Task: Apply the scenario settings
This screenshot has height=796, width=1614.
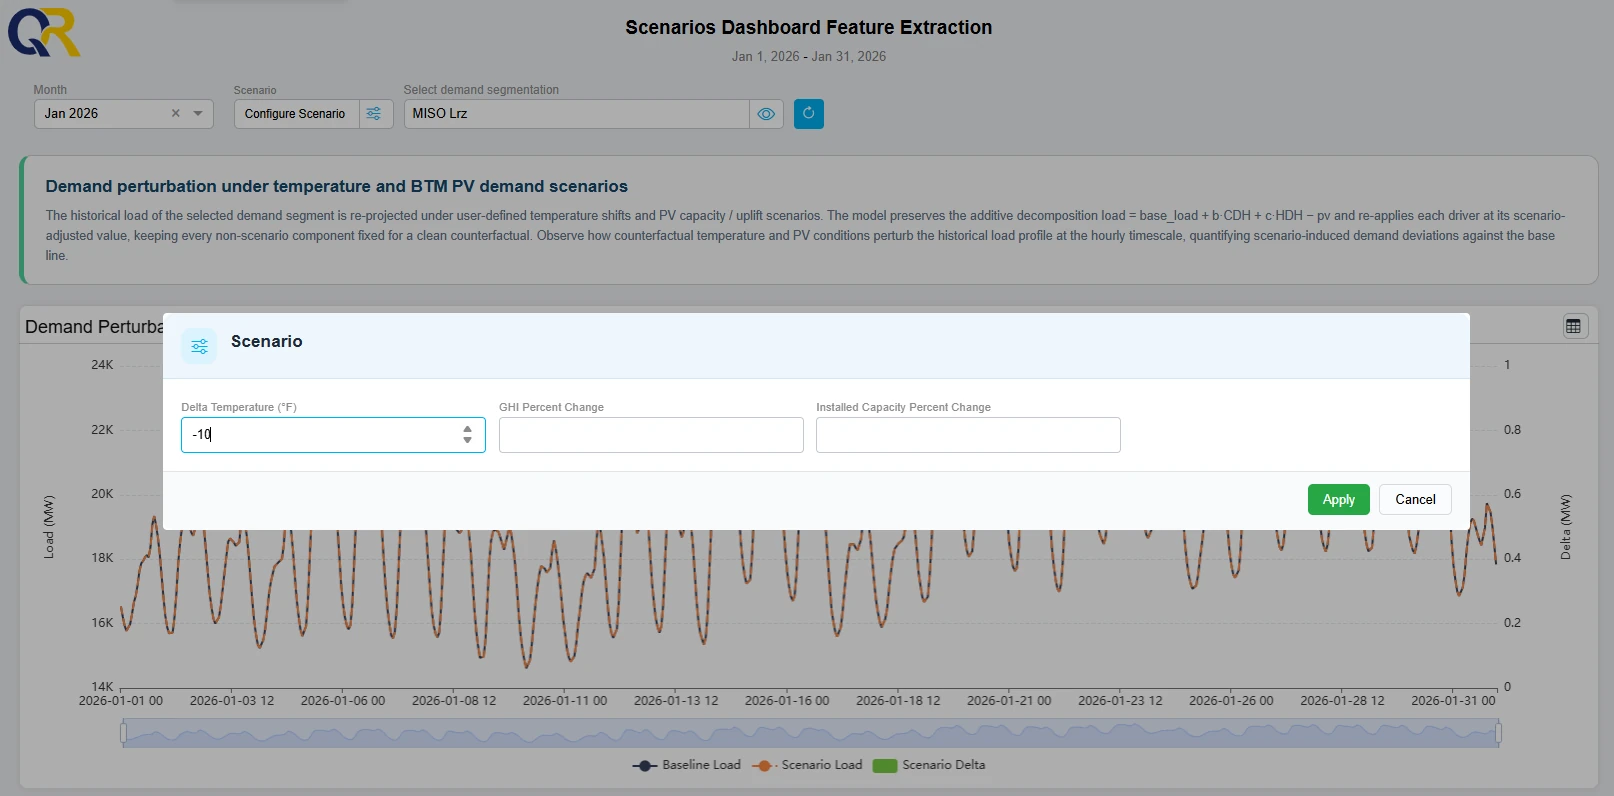Action: 1338,500
